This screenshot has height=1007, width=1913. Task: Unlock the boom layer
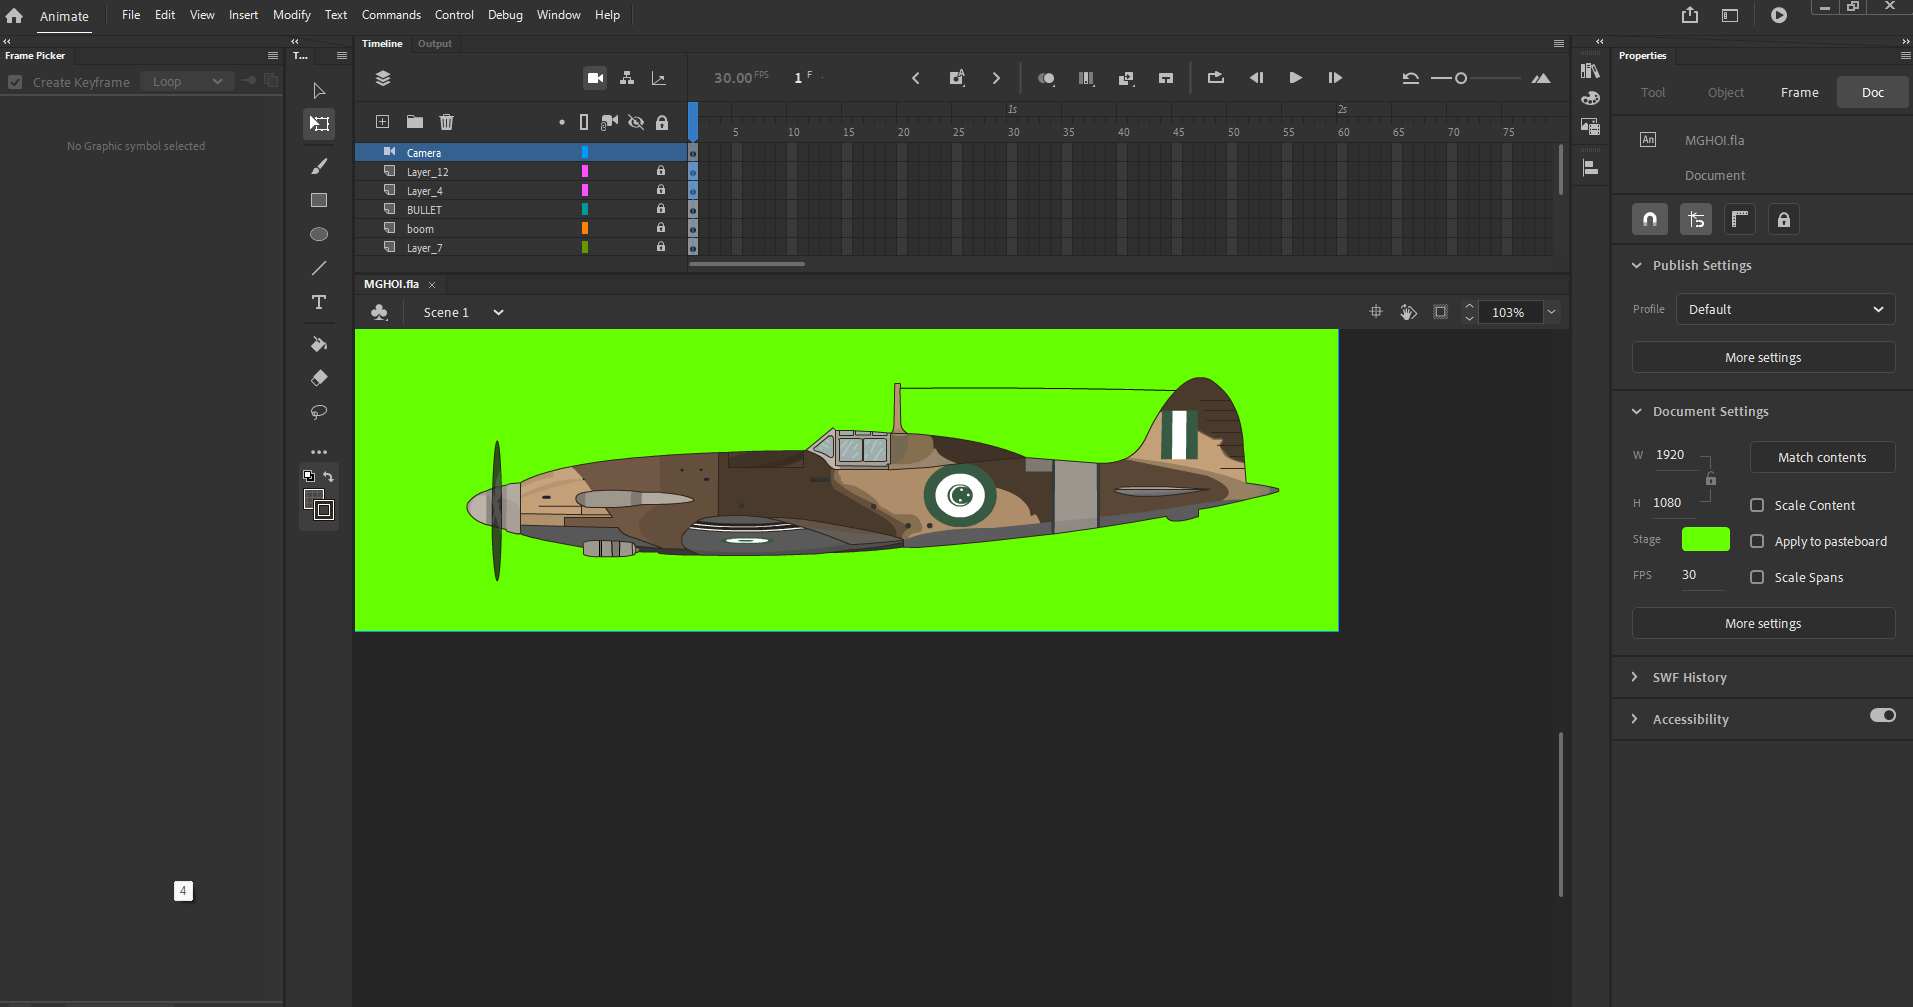[660, 228]
